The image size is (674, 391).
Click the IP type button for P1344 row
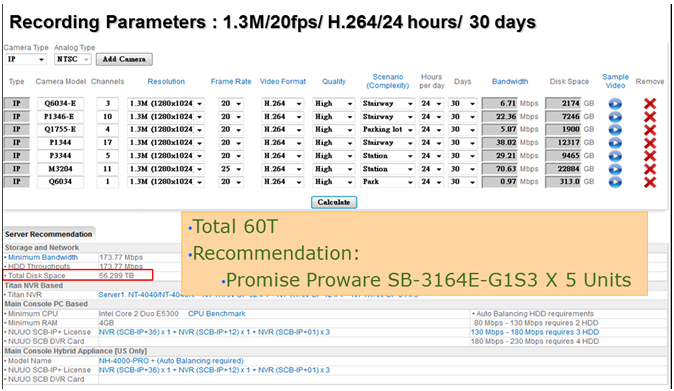pyautogui.click(x=17, y=143)
